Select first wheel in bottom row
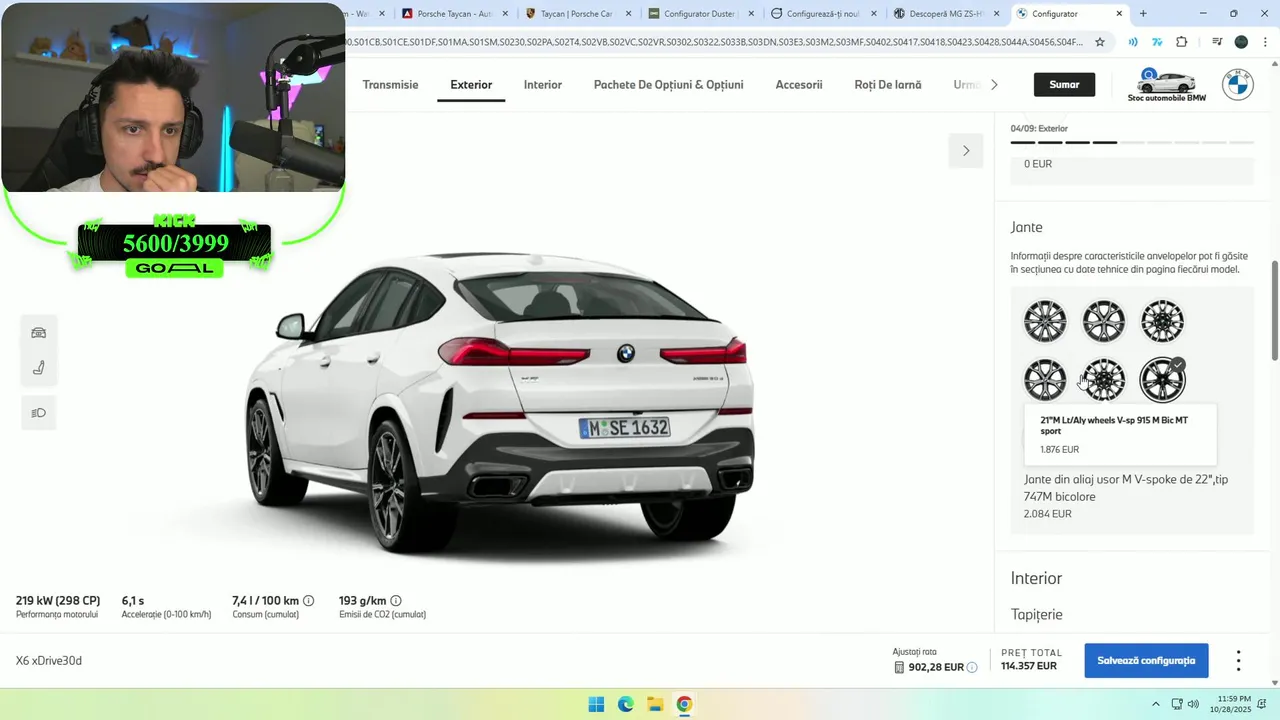The image size is (1280, 720). click(1045, 380)
